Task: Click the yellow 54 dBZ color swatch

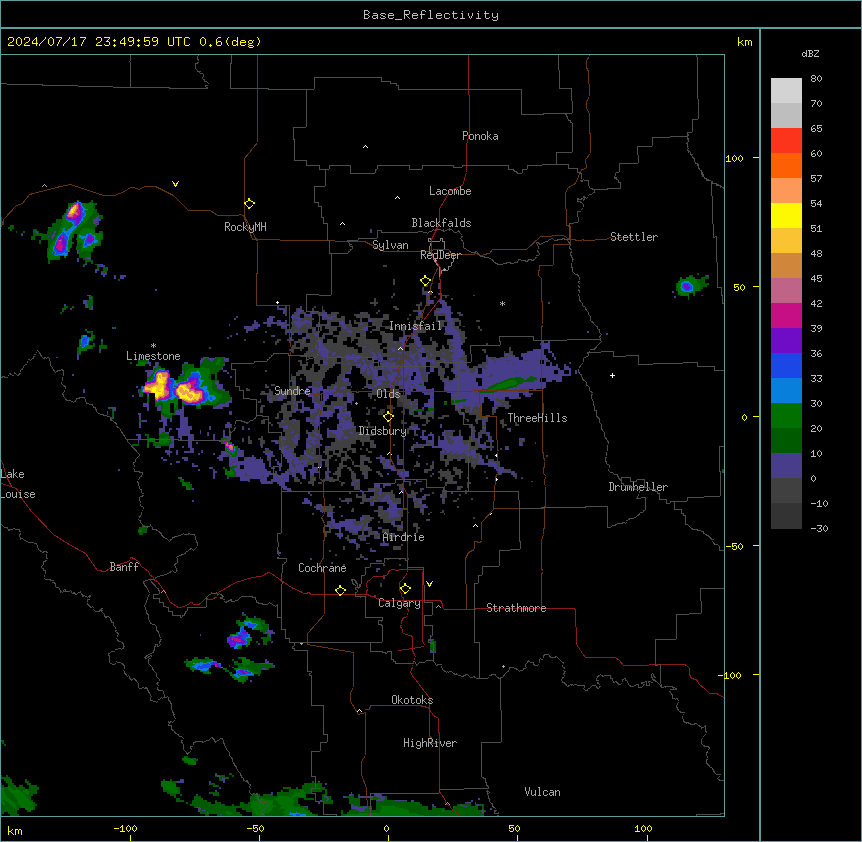Action: [786, 215]
